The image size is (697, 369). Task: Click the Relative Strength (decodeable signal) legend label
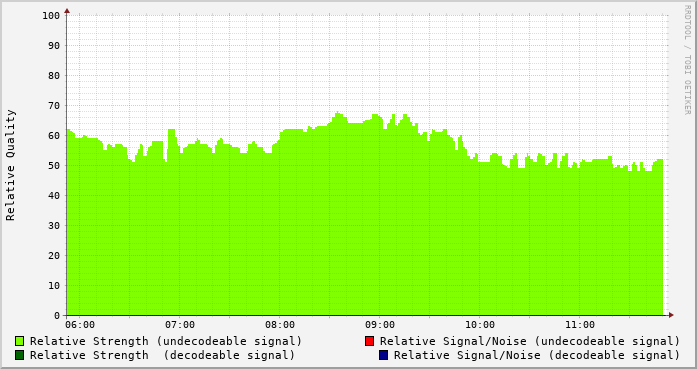coord(163,355)
